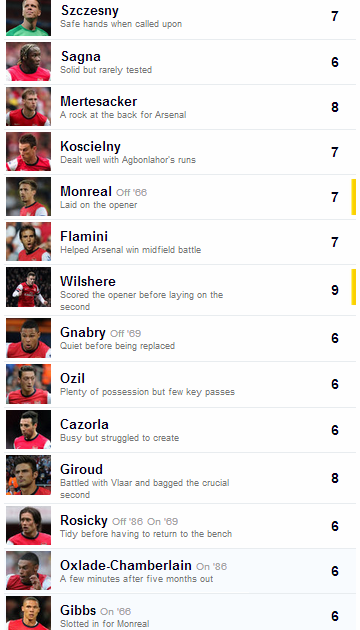This screenshot has height=630, width=360.
Task: Click Rosicky's 'On '69' substitution label
Action: pyautogui.click(x=162, y=522)
